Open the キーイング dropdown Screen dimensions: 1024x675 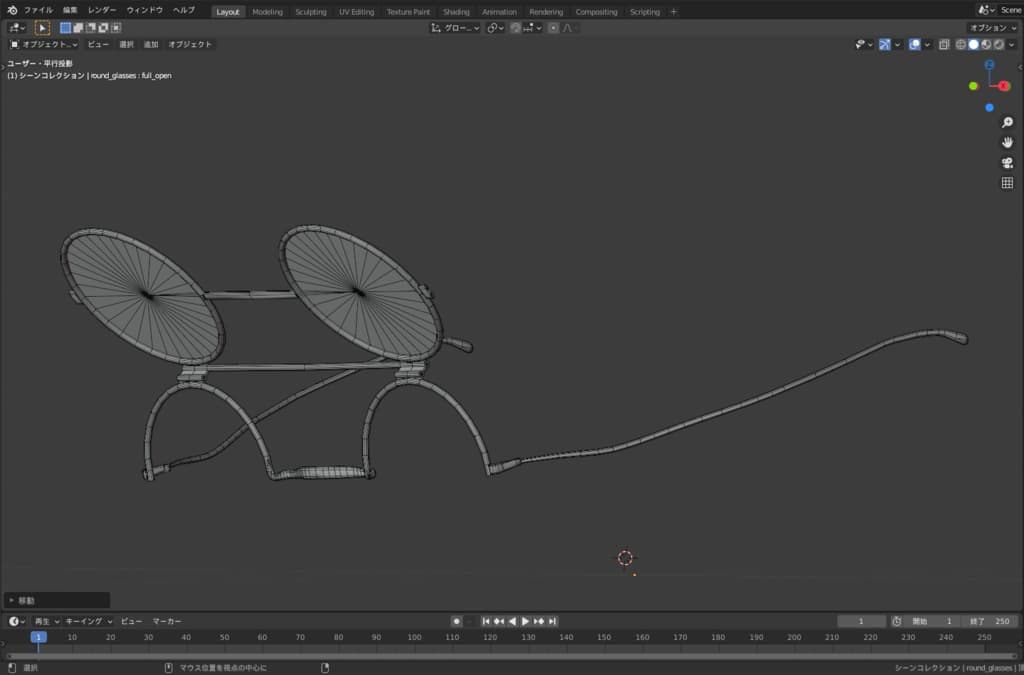88,621
